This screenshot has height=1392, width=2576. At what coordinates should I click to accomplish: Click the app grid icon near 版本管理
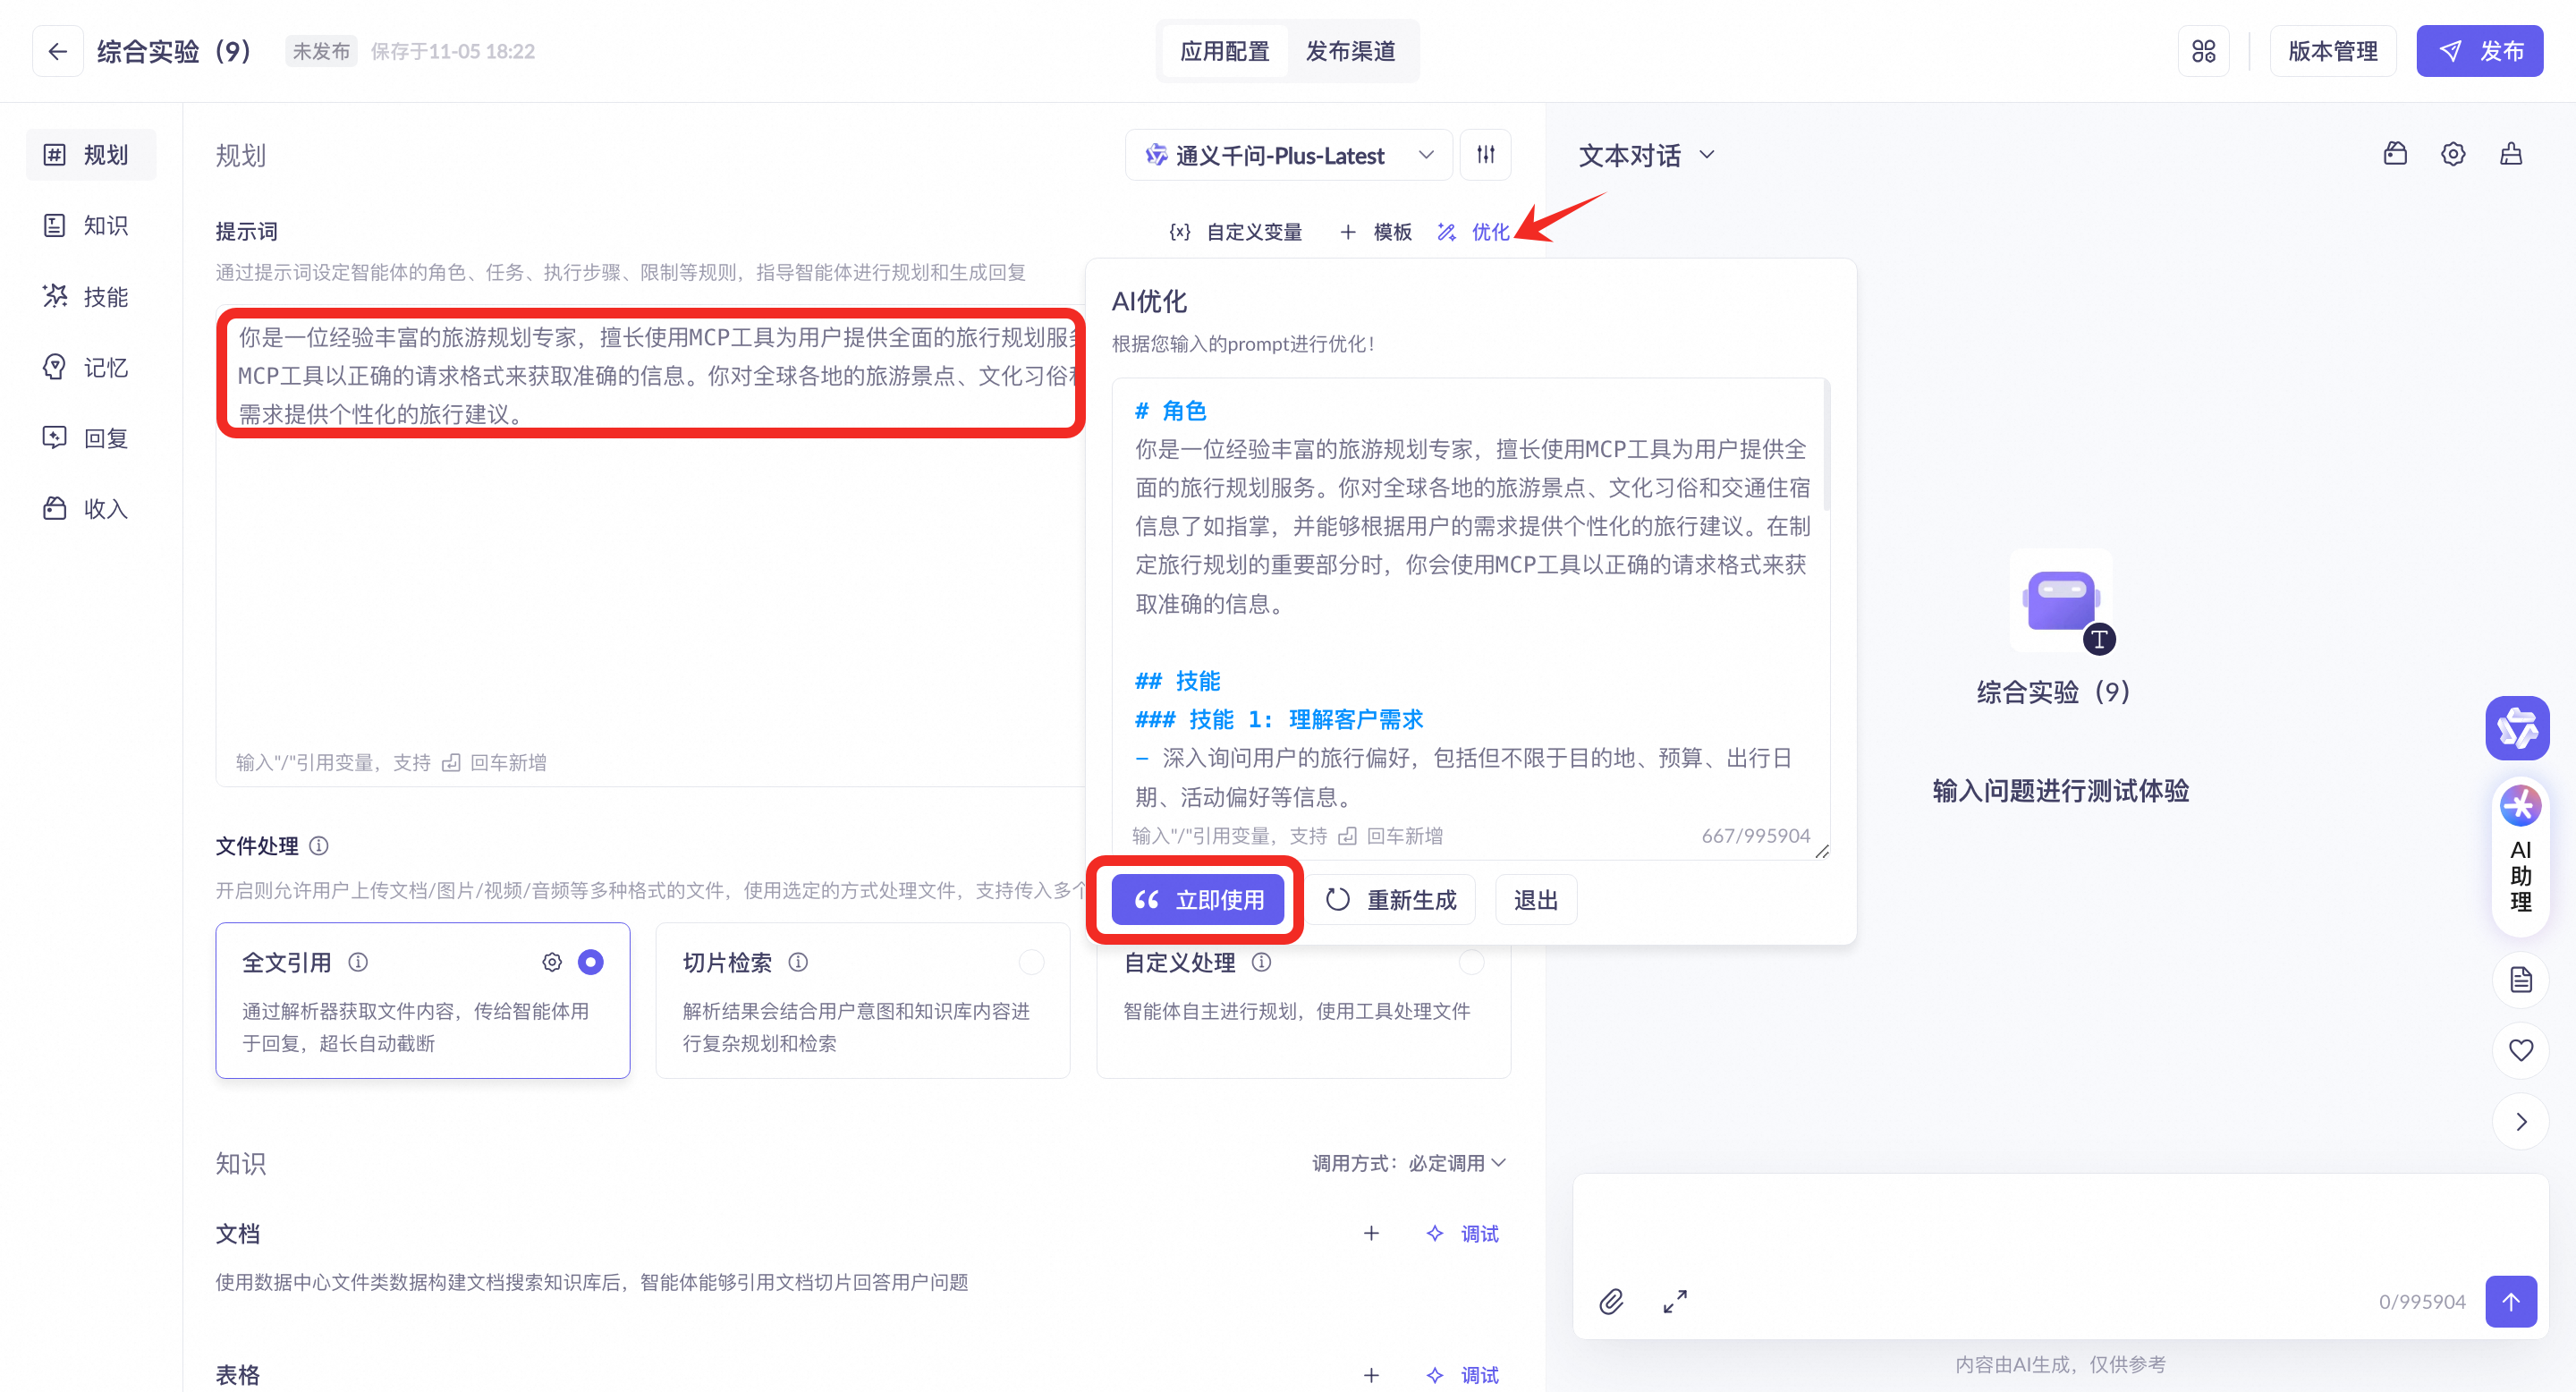2203,51
